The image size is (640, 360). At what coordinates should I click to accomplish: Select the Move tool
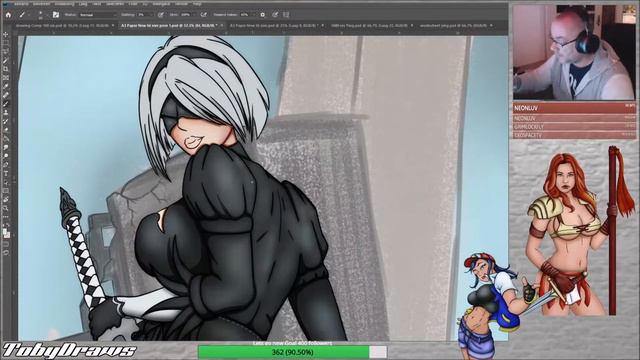pos(6,35)
